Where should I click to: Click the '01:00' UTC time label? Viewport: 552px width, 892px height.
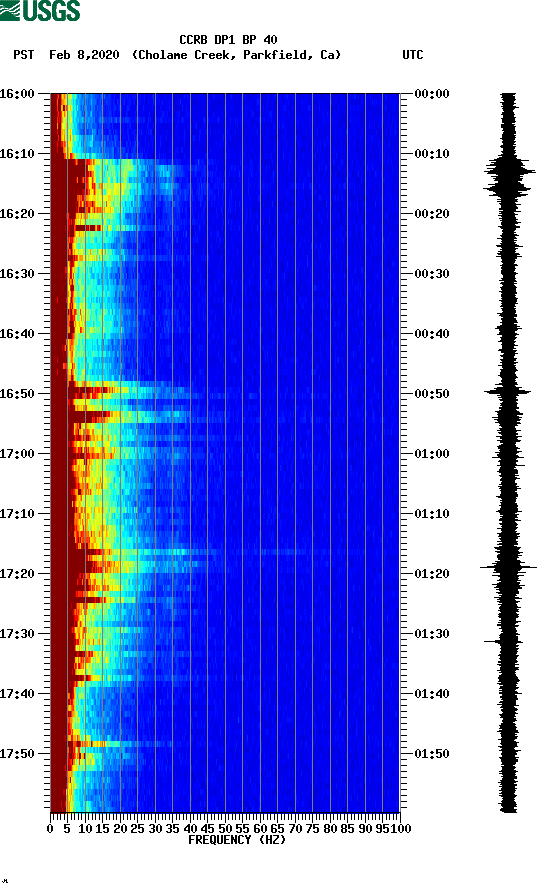pyautogui.click(x=432, y=453)
